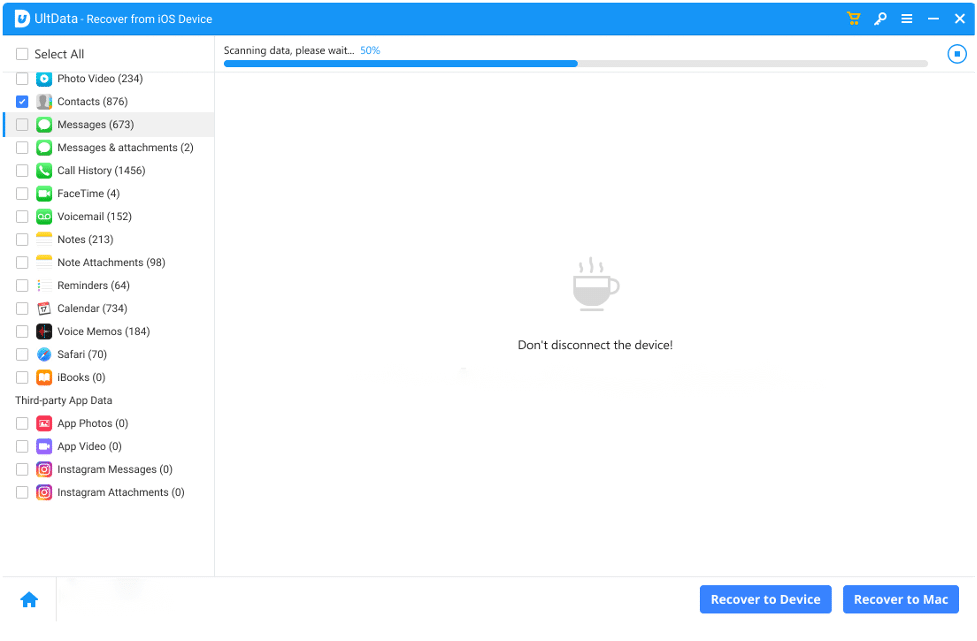This screenshot has width=977, height=641.
Task: Go to the Home icon
Action: coord(29,599)
